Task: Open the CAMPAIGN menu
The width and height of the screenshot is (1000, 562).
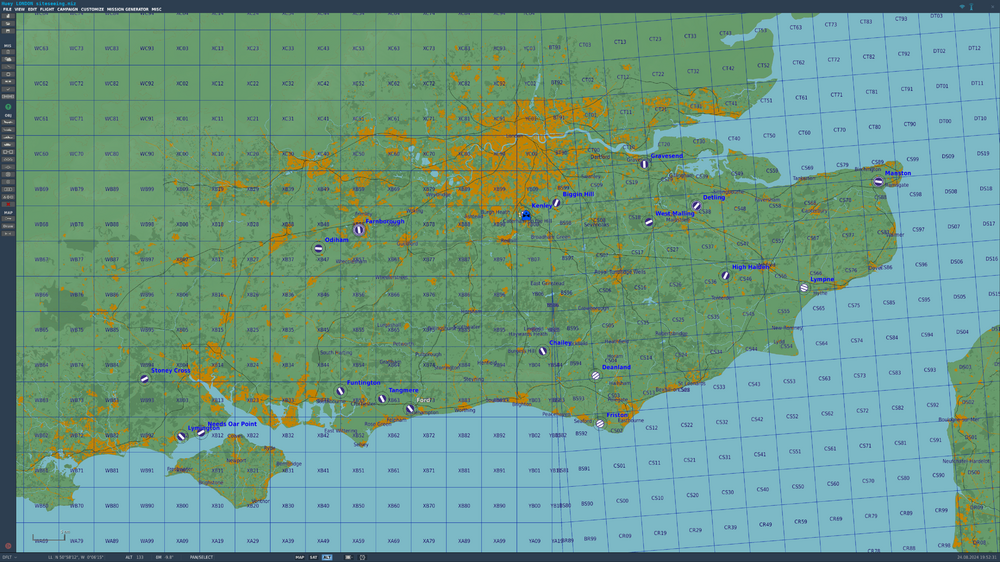Action: 68,10
